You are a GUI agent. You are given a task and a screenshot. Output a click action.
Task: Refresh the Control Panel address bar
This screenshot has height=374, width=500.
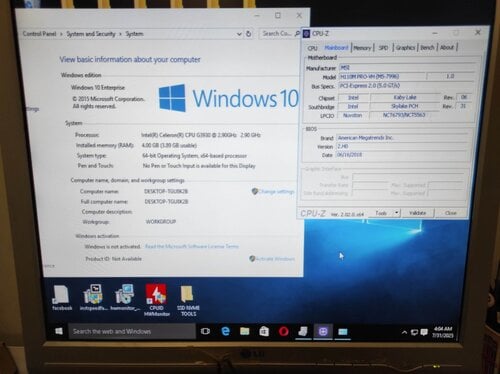249,34
